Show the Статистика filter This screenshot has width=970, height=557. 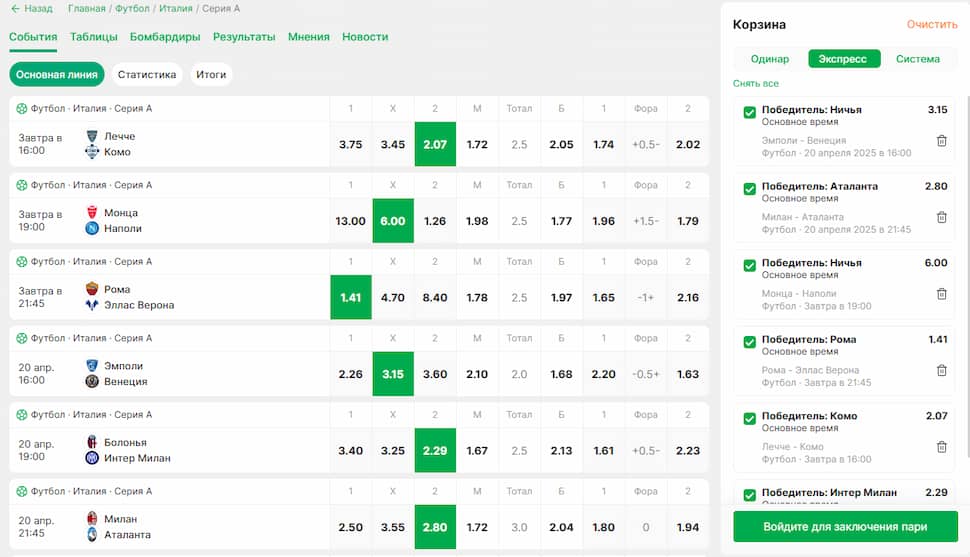pos(147,74)
